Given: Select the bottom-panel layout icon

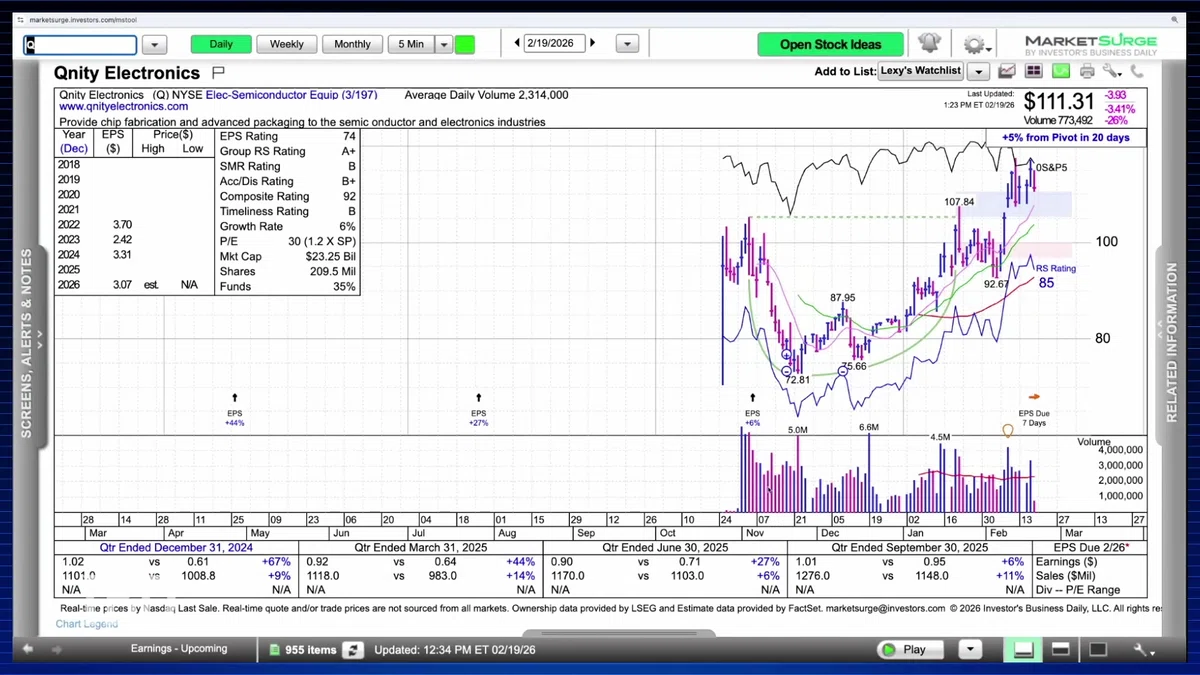Looking at the screenshot, I should tap(1024, 650).
